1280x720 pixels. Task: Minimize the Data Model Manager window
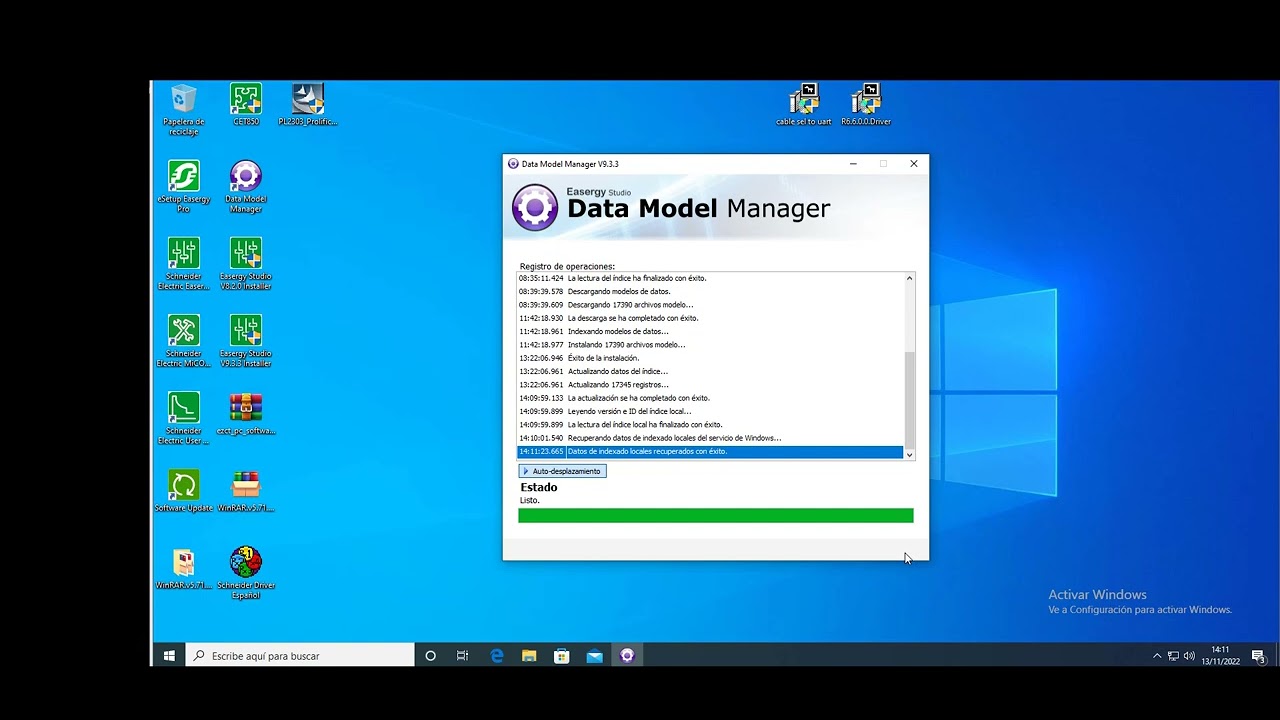853,164
